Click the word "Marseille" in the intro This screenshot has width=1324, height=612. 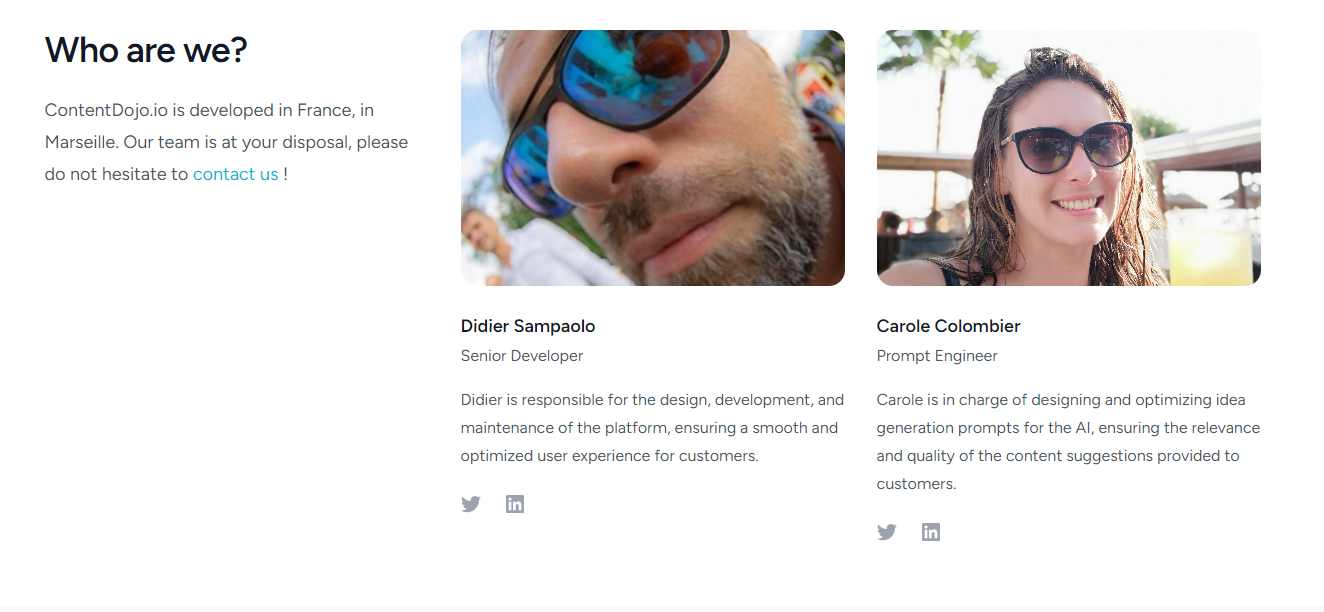pyautogui.click(x=80, y=142)
